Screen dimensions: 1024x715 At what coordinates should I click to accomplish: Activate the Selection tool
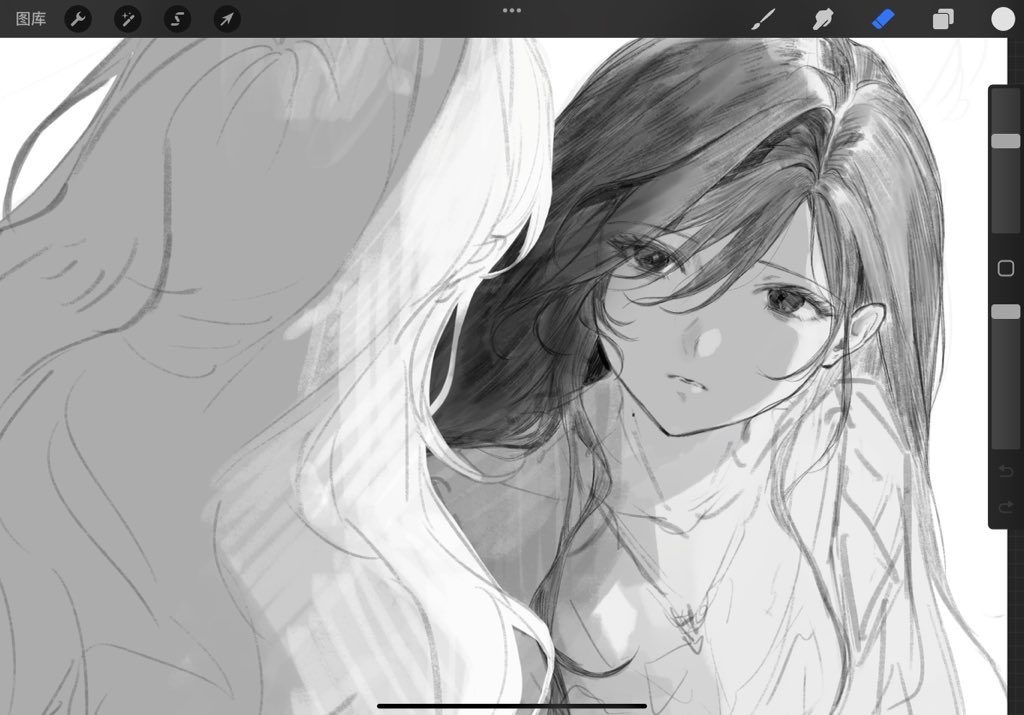pyautogui.click(x=178, y=19)
